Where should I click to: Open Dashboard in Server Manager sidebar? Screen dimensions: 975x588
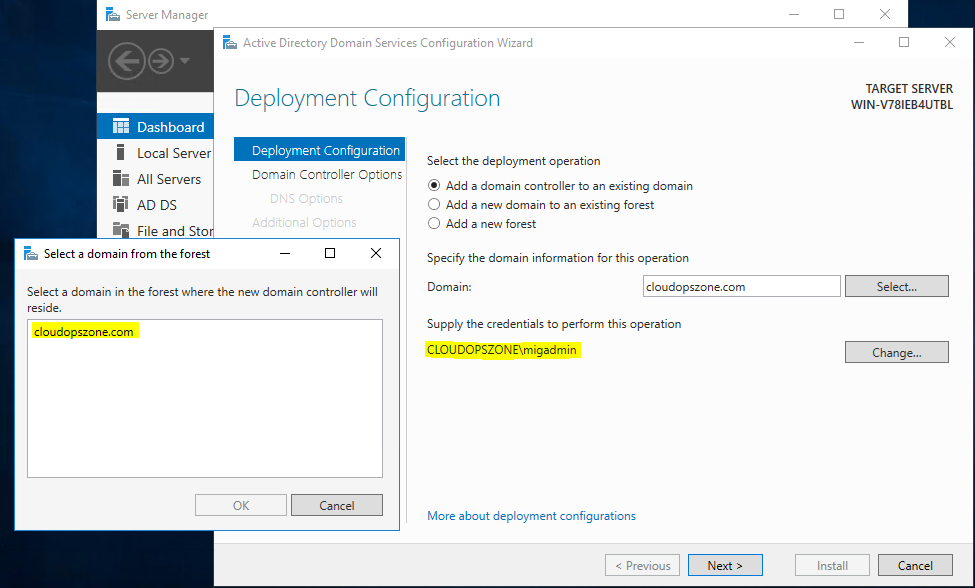(x=155, y=127)
